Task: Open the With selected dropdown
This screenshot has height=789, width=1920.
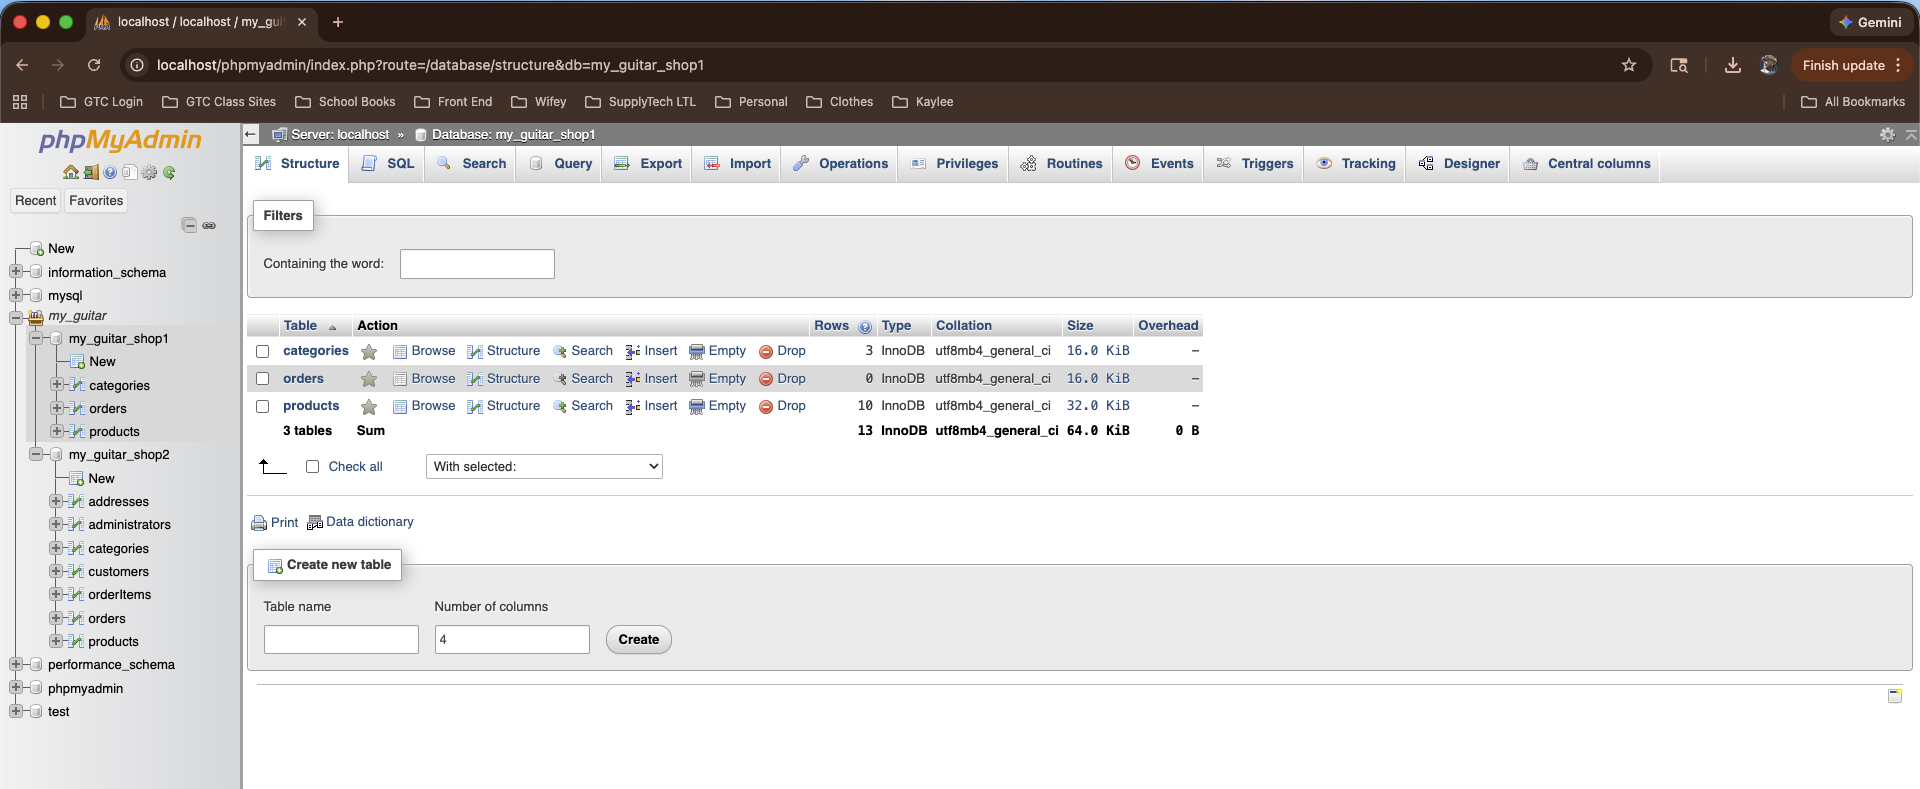Action: coord(544,467)
